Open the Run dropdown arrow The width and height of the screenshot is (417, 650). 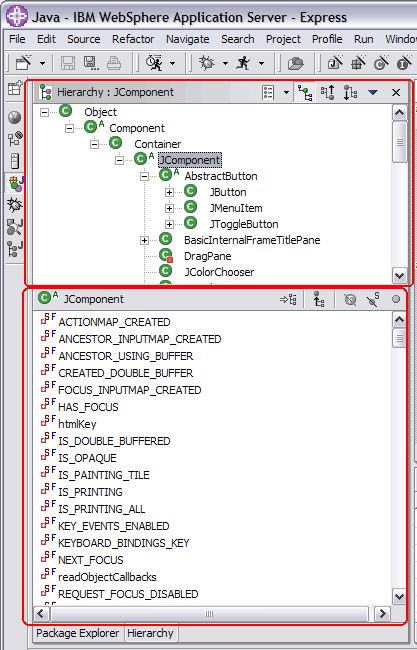coord(262,64)
